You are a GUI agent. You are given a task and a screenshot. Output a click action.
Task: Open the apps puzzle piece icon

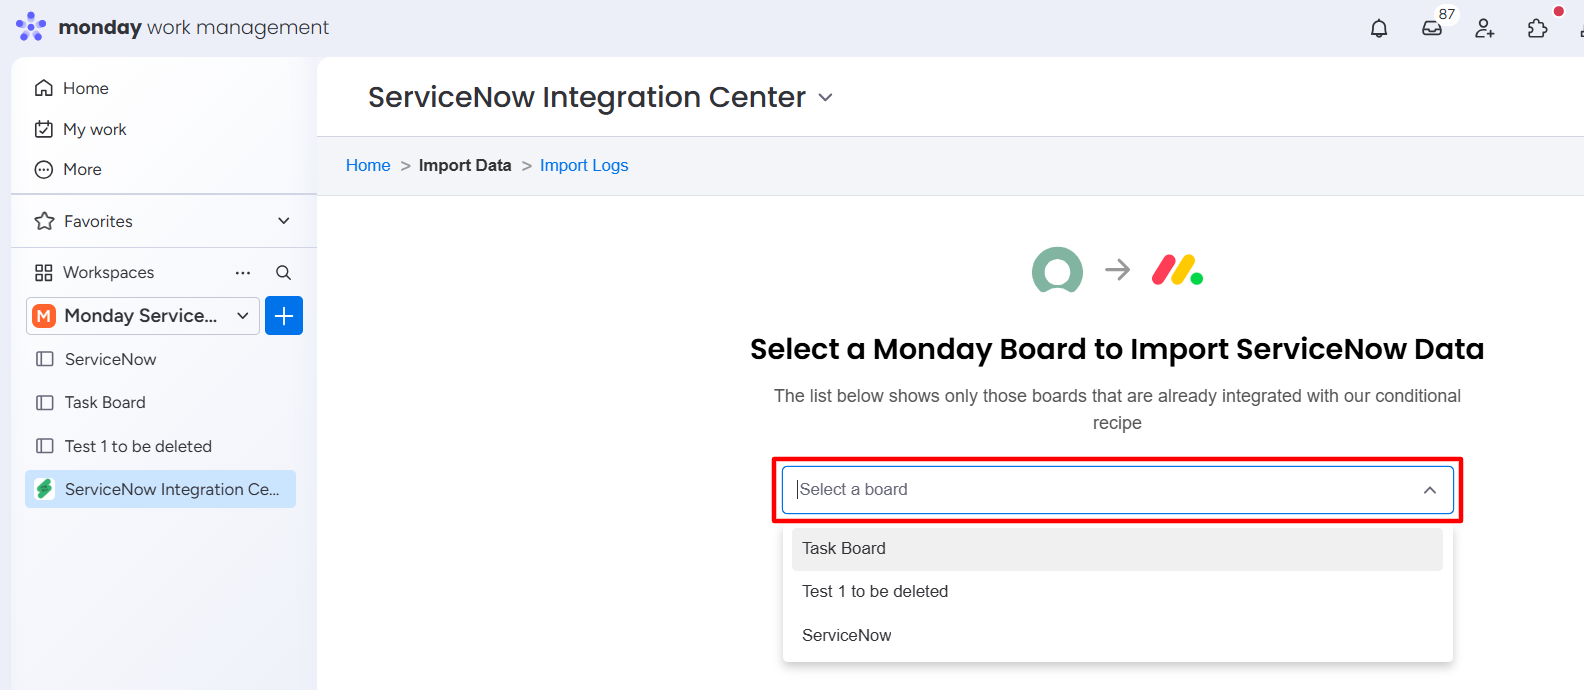(x=1538, y=28)
